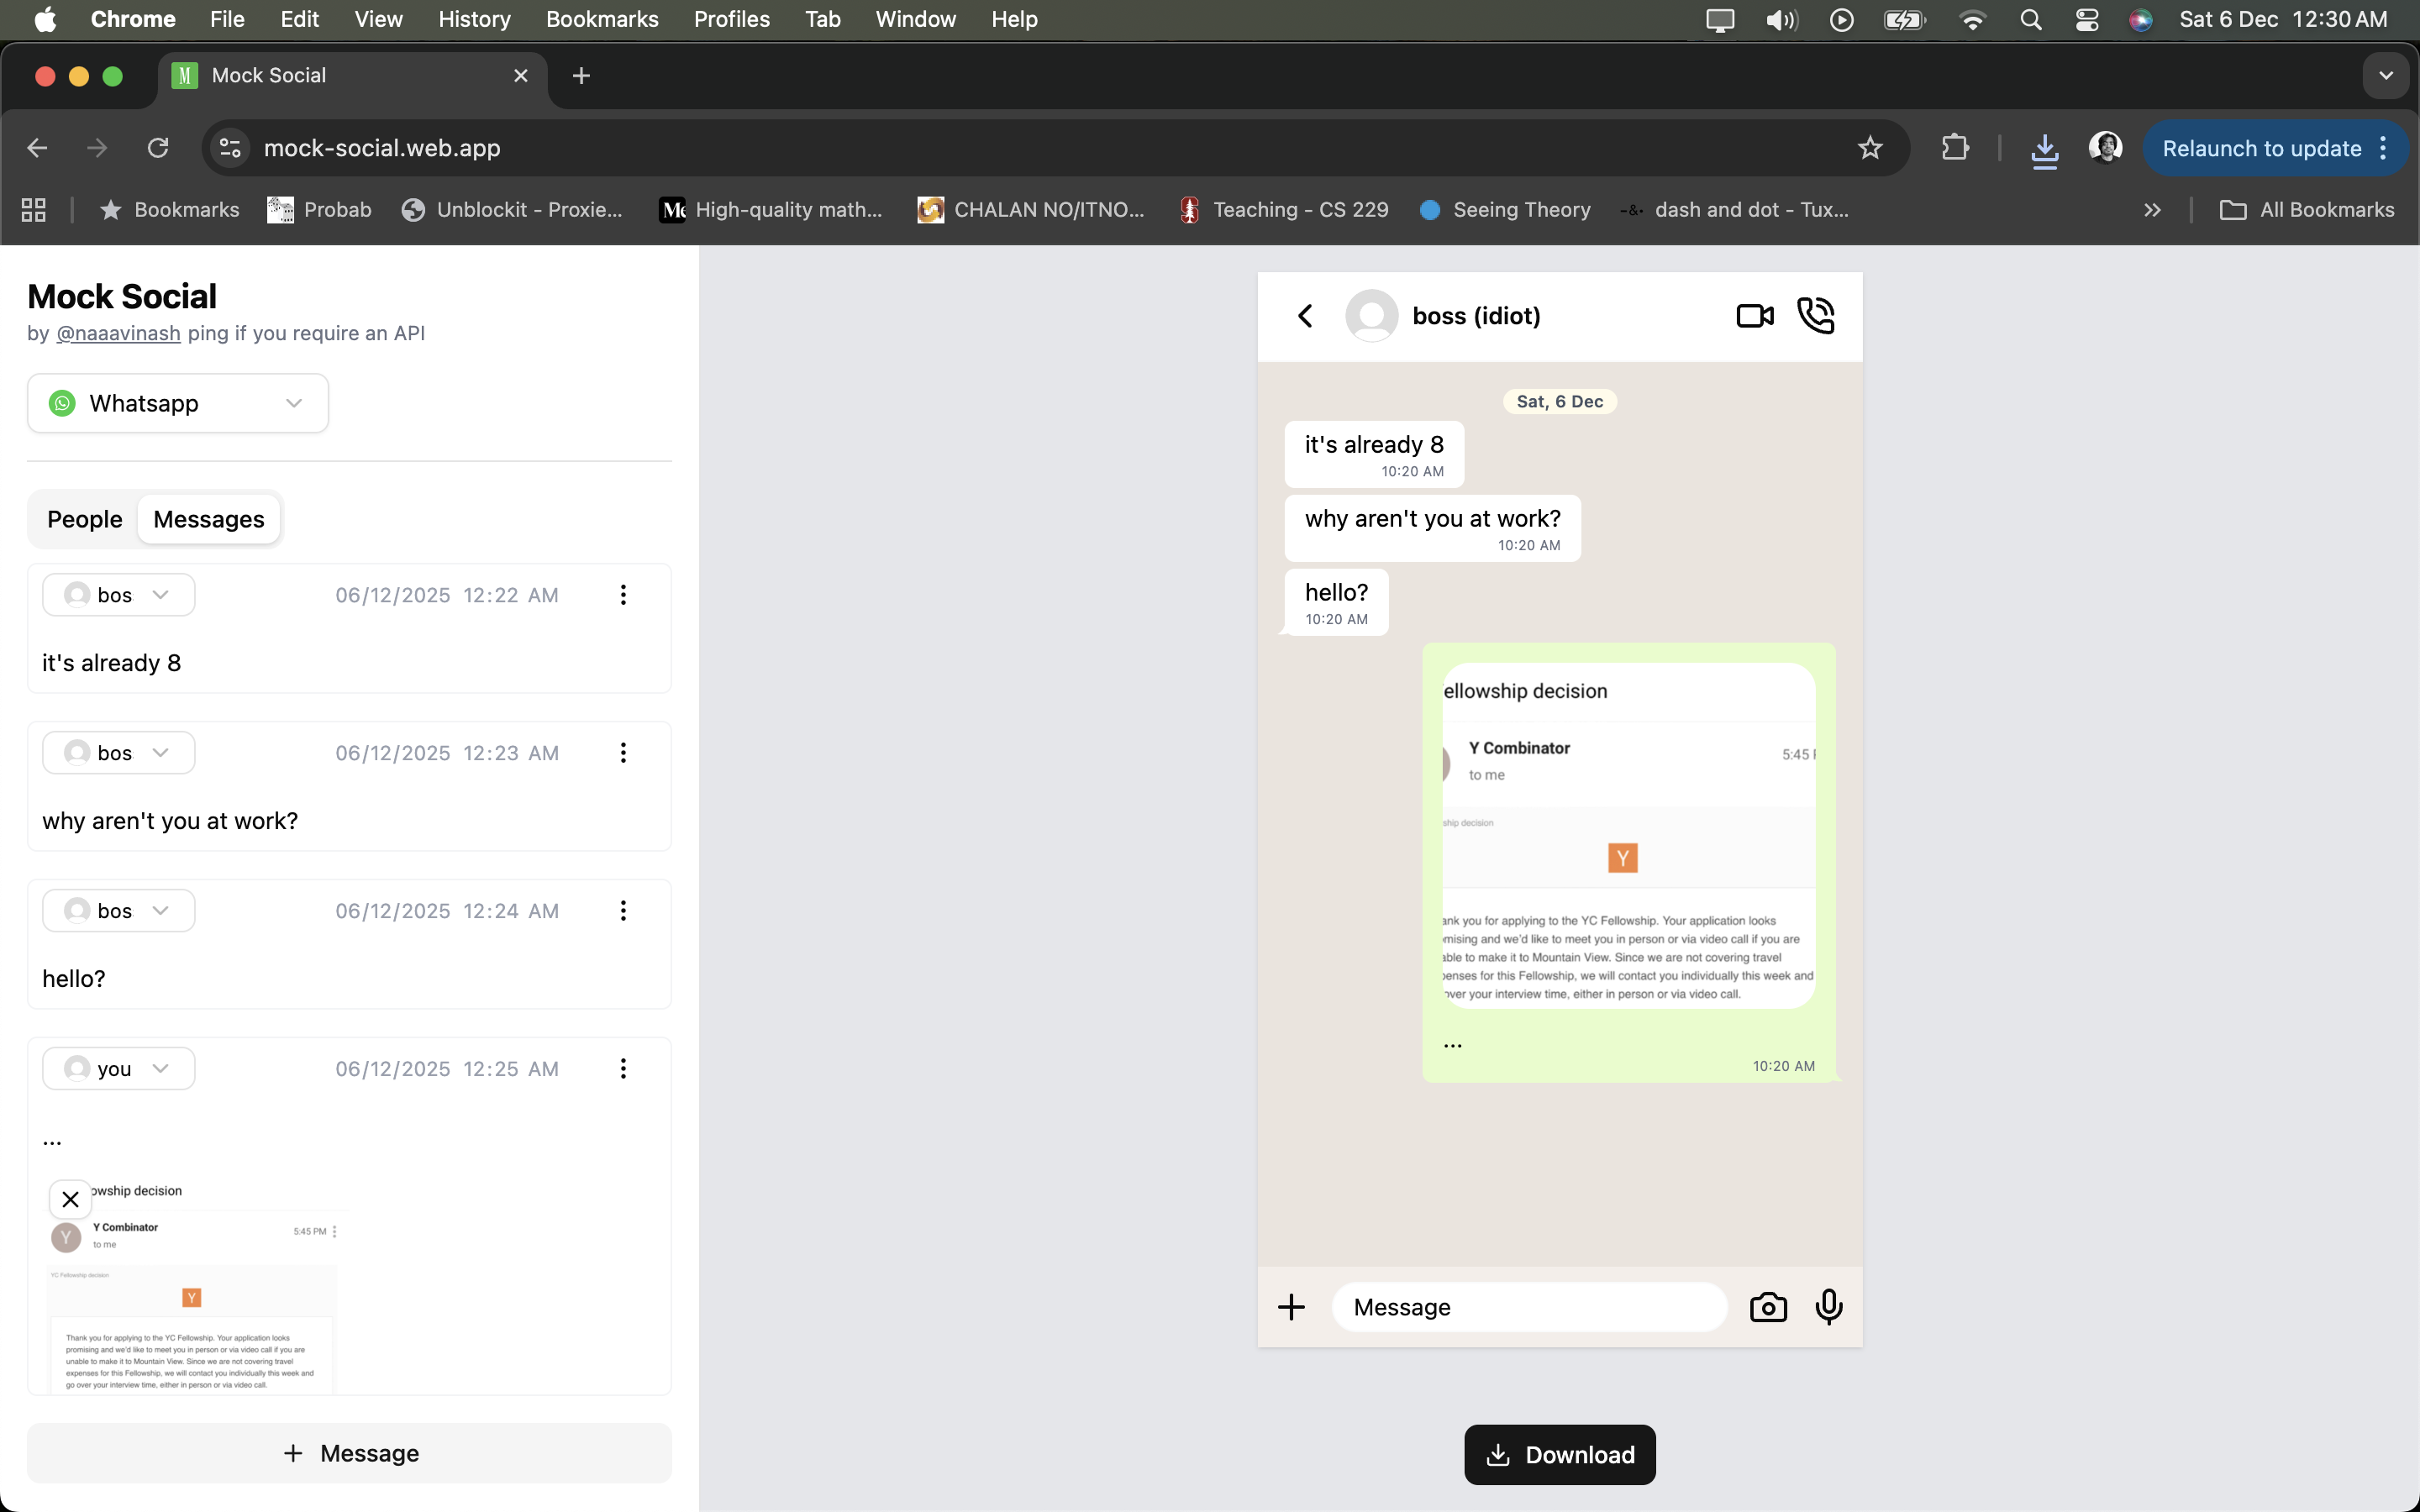Open the Bookmarks menu
Viewport: 2420px width, 1512px height.
(602, 19)
